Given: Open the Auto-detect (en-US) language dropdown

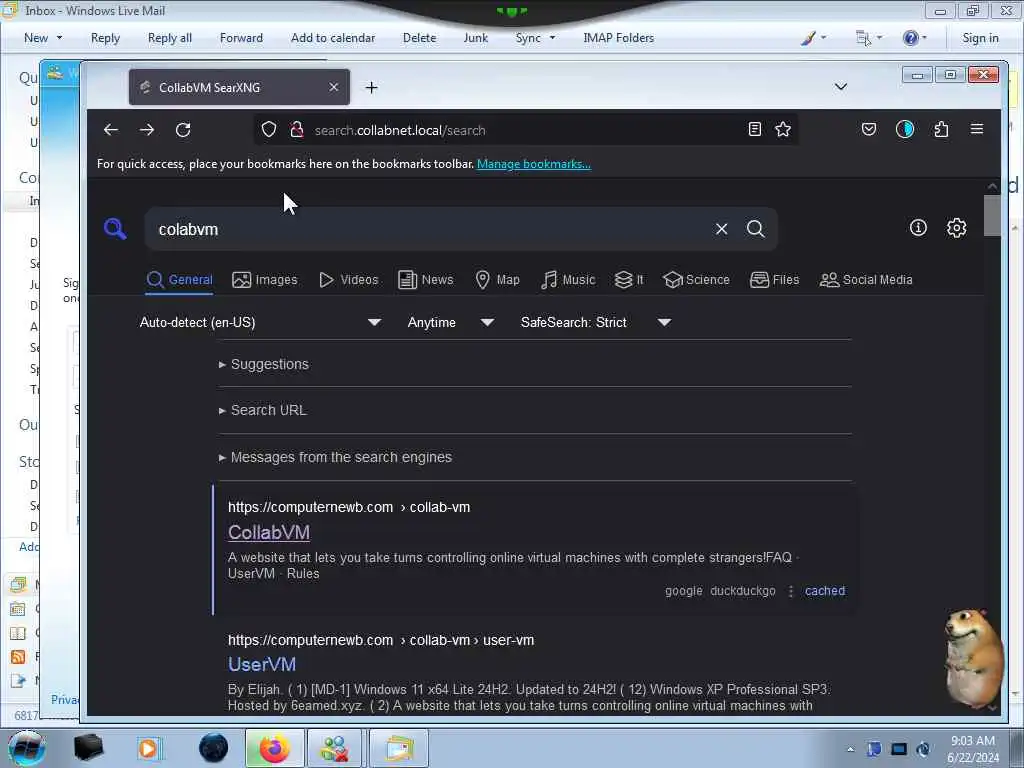Looking at the screenshot, I should point(260,322).
